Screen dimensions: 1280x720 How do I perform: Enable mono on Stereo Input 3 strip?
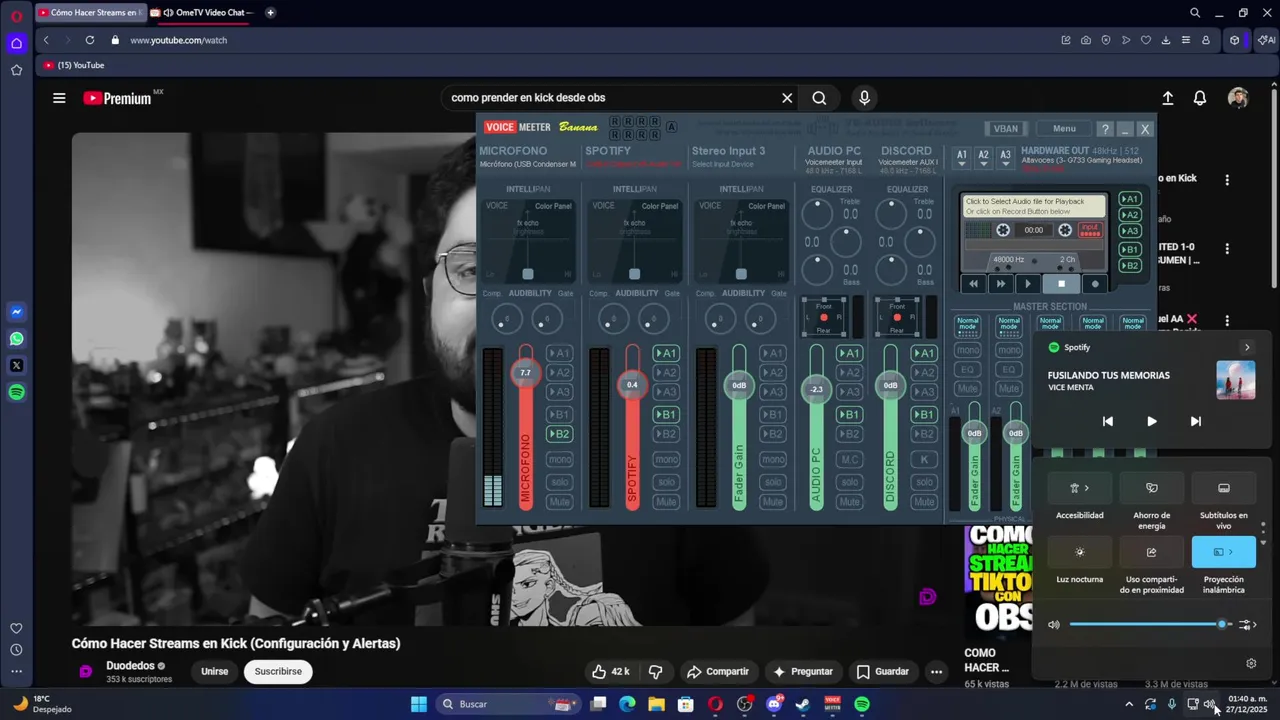click(x=772, y=459)
